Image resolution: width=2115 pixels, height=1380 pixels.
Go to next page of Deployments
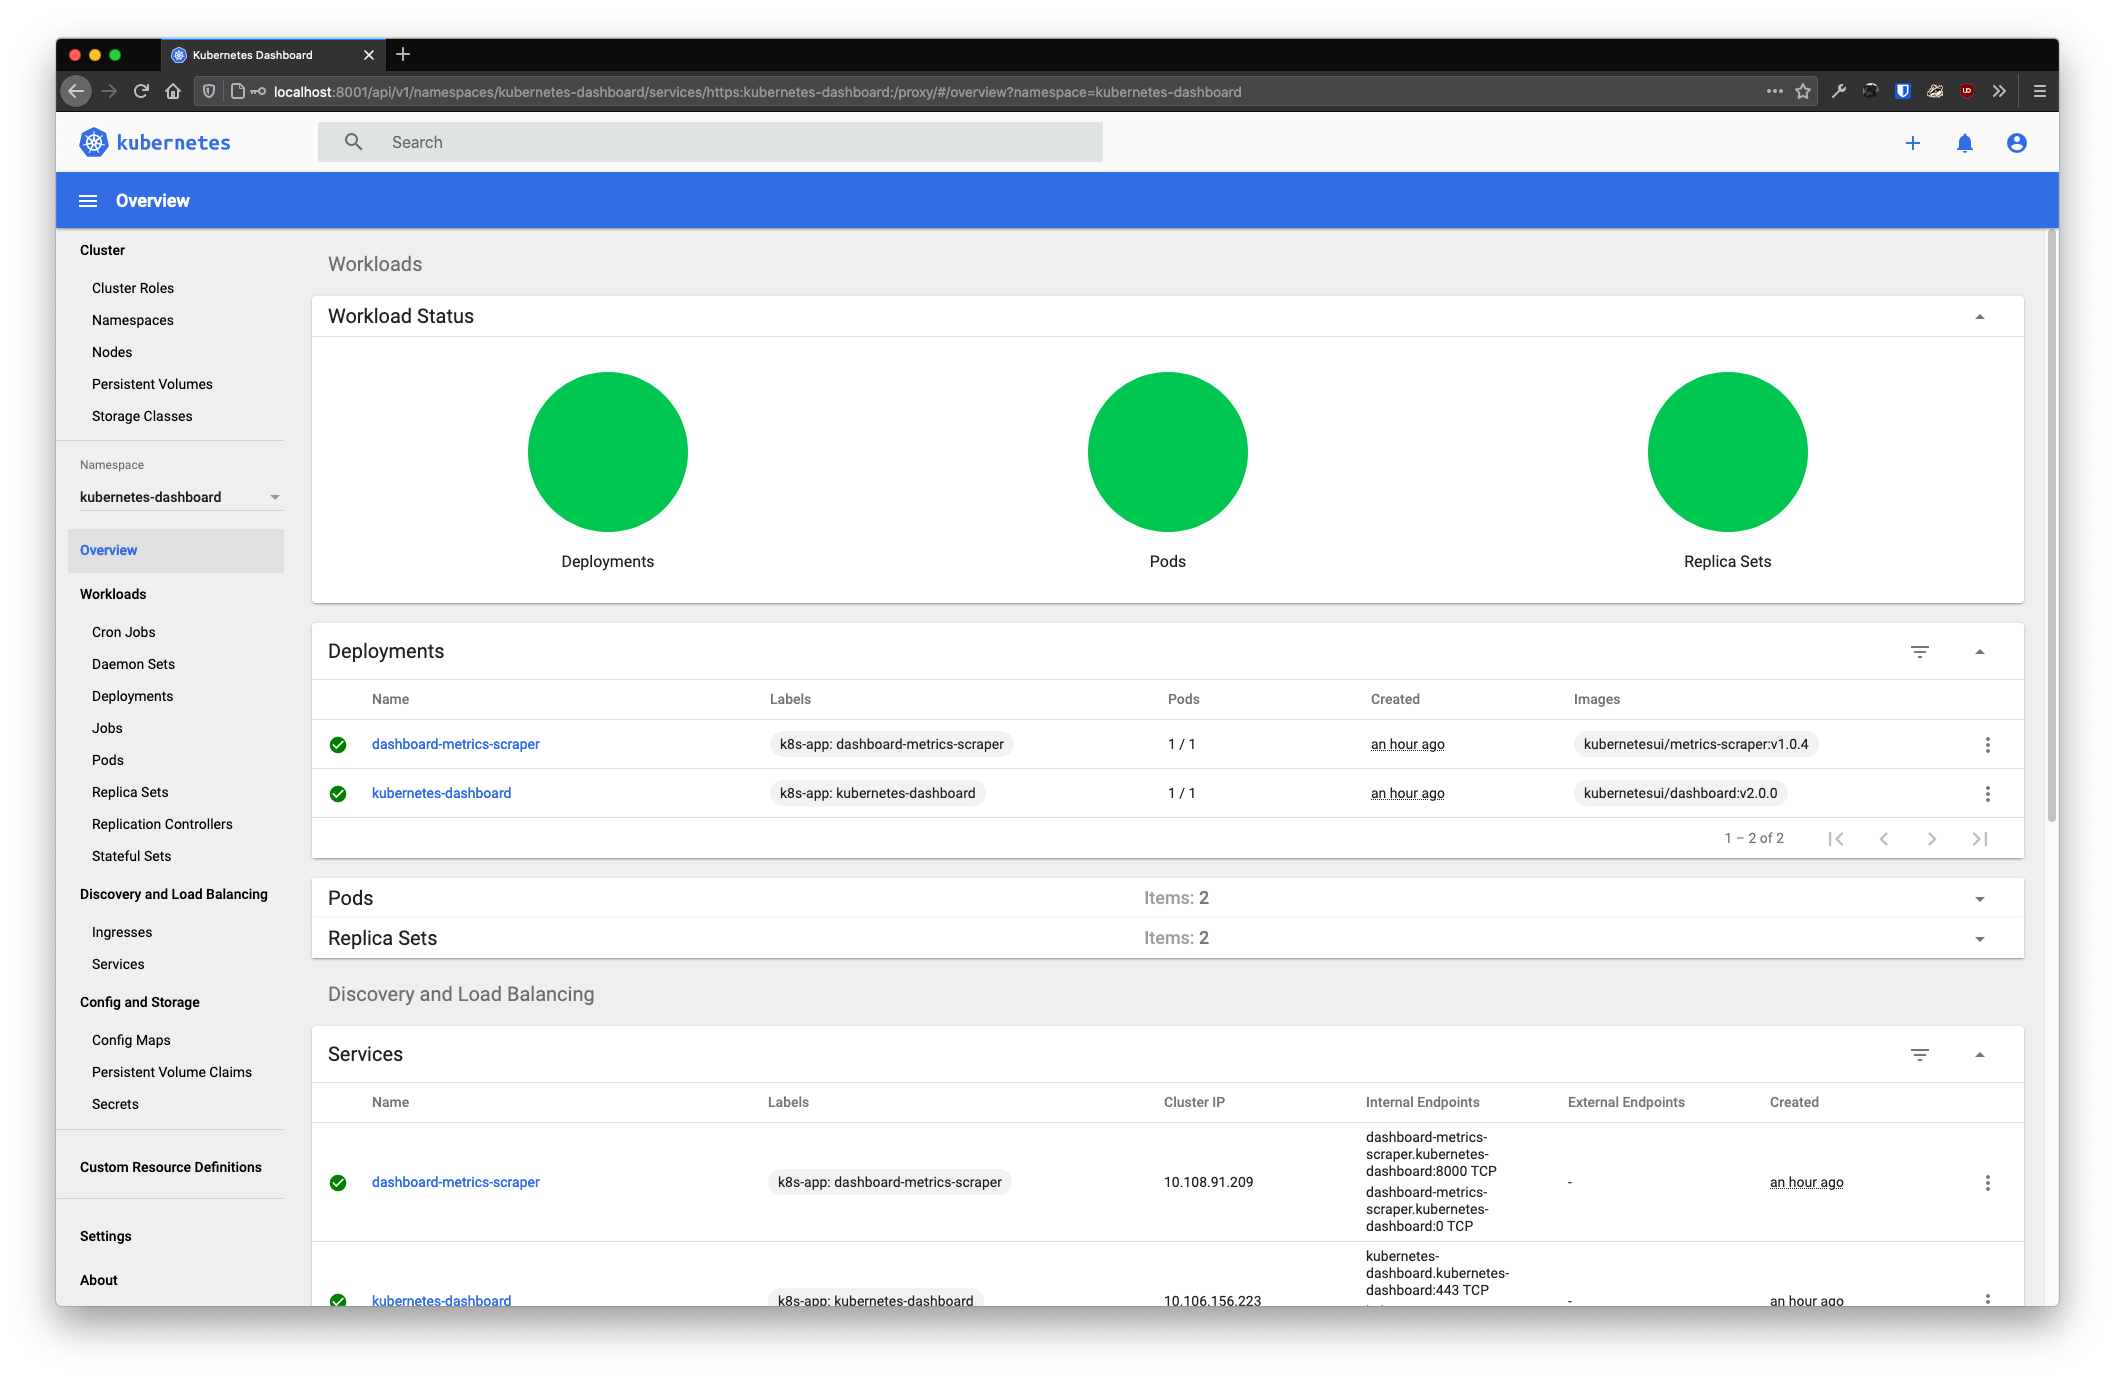click(1932, 839)
